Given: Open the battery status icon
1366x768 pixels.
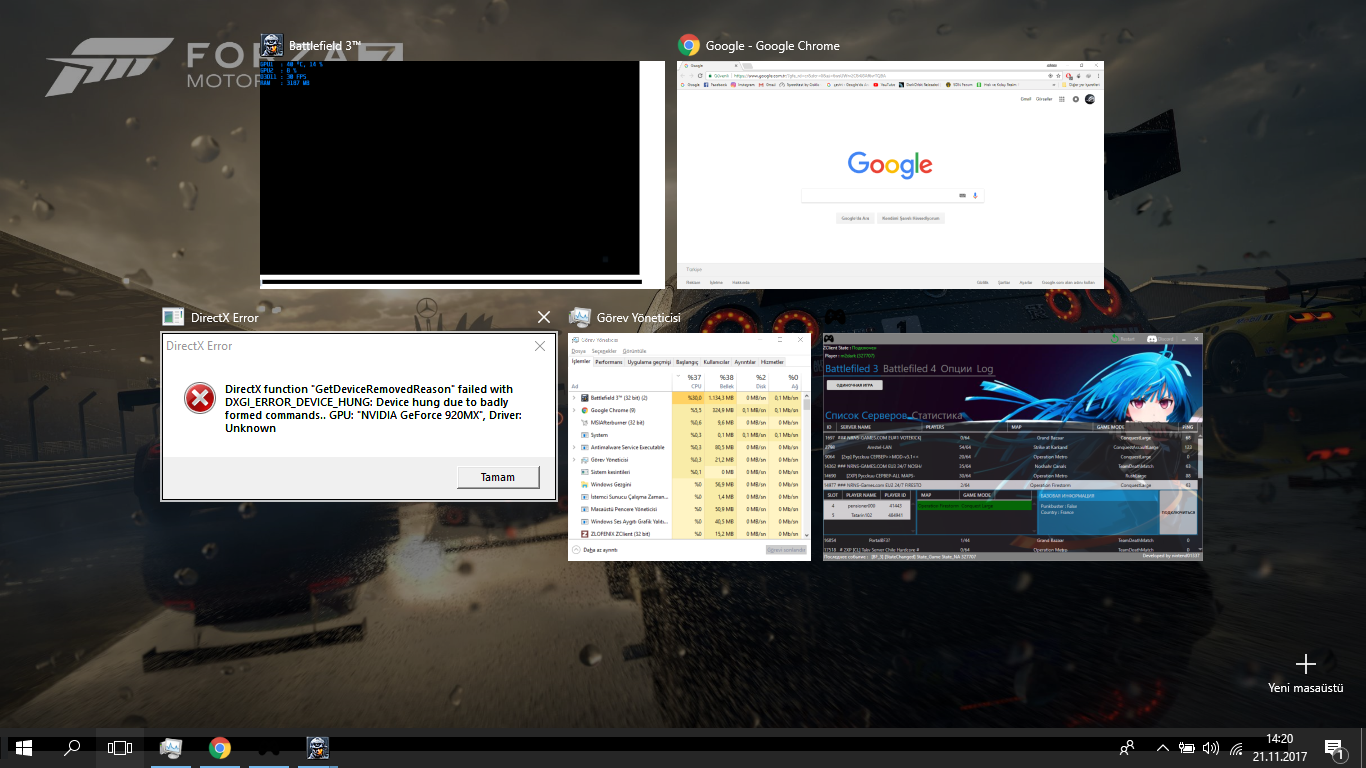Looking at the screenshot, I should (x=1187, y=747).
